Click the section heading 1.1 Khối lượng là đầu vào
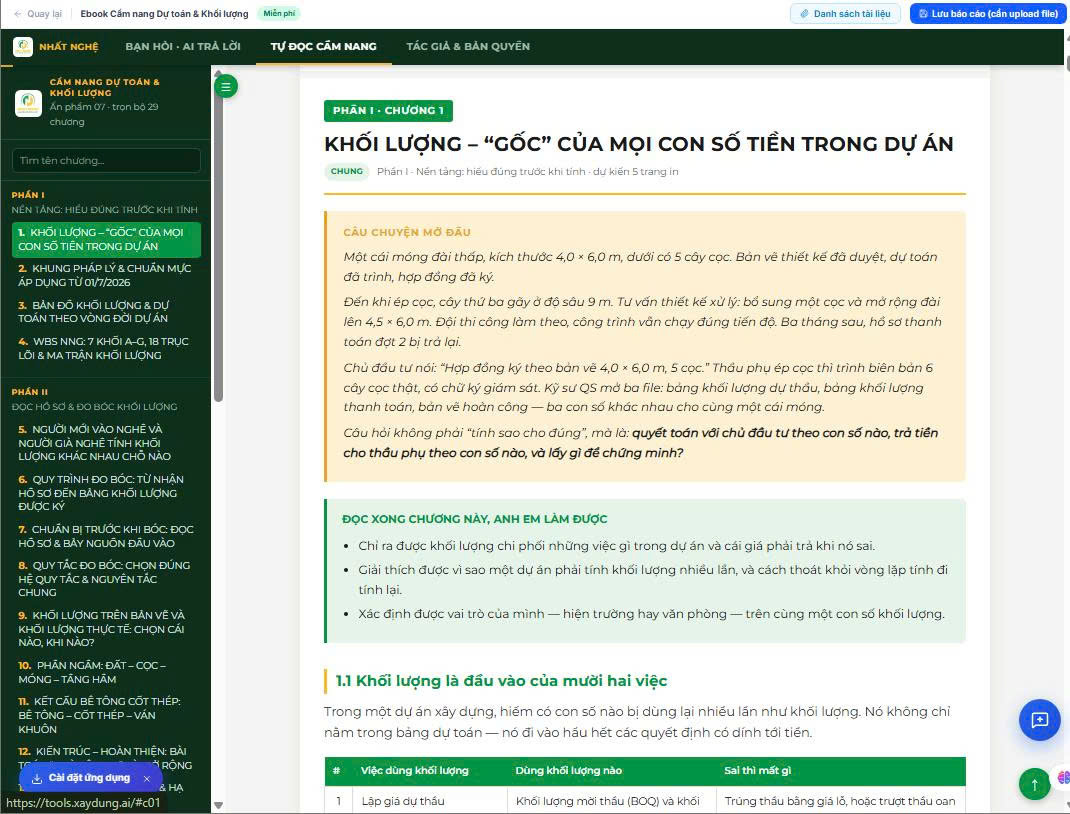 pyautogui.click(x=502, y=681)
